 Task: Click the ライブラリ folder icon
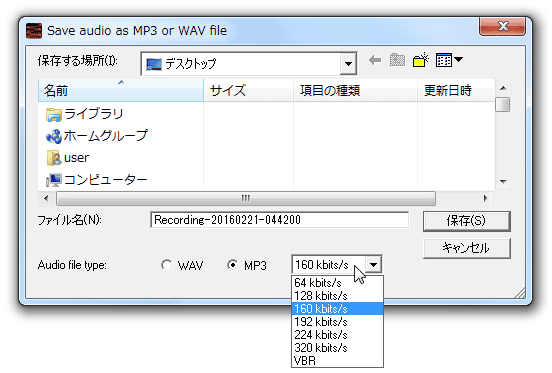point(54,115)
